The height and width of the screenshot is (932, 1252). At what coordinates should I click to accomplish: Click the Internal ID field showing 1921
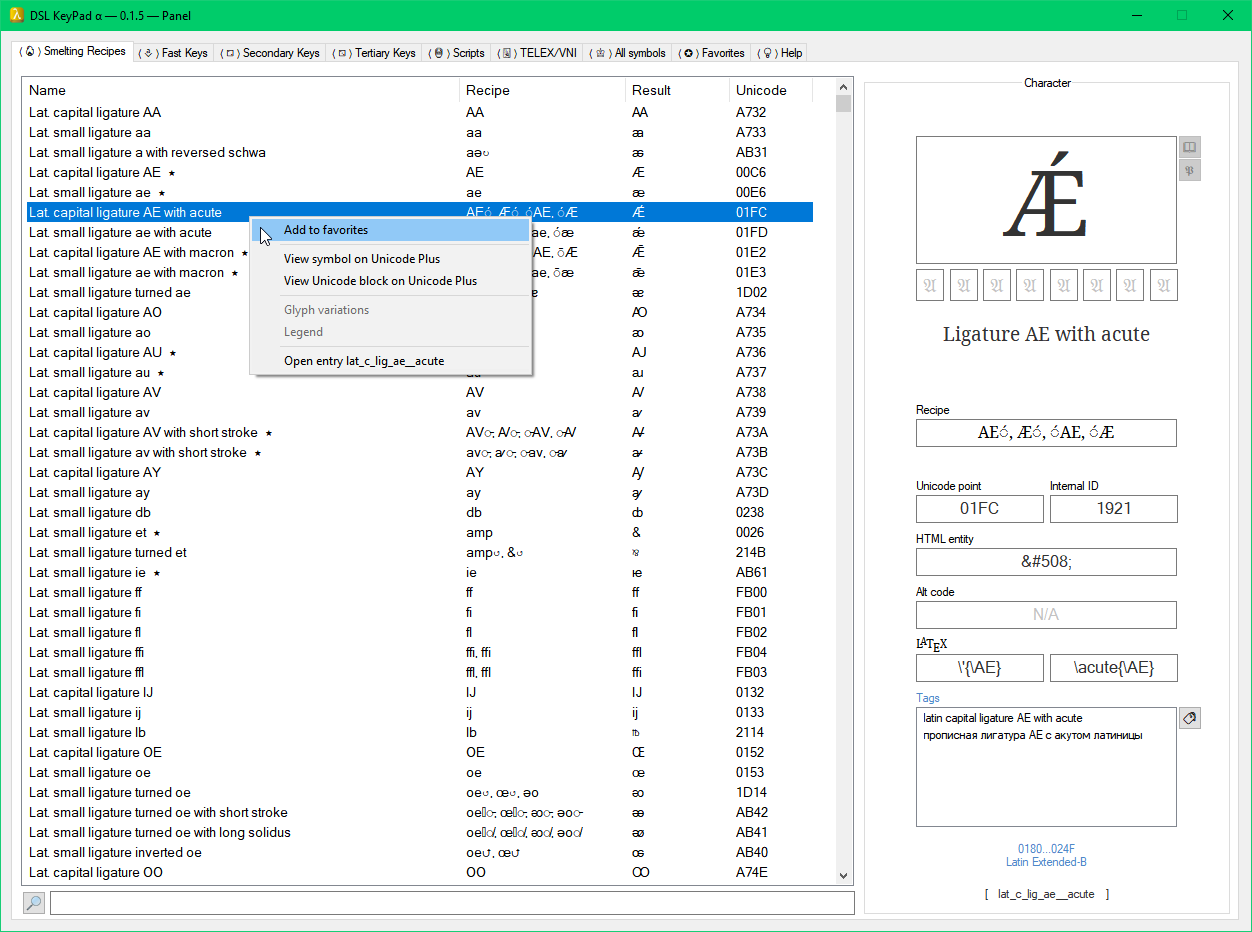point(1114,508)
